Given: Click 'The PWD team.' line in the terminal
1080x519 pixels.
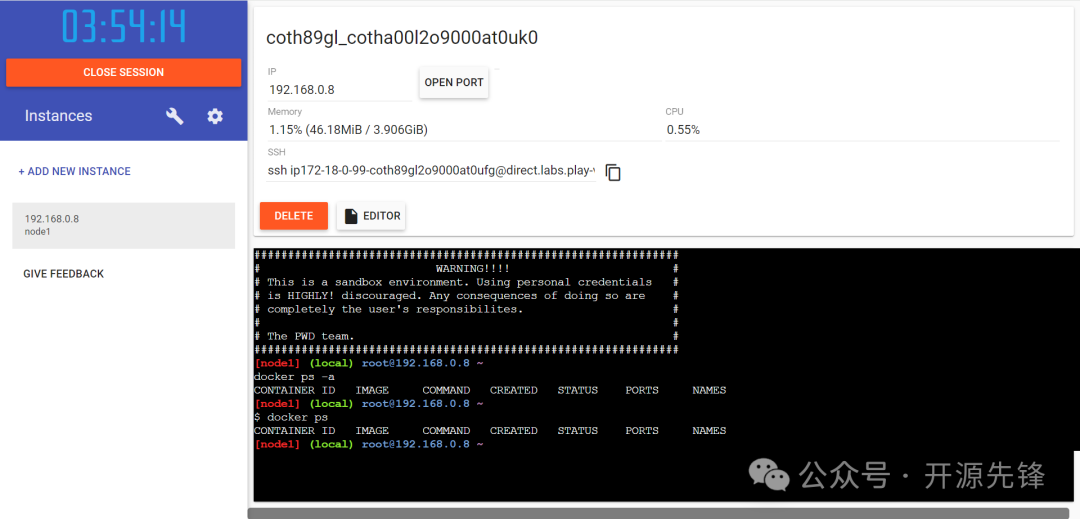Looking at the screenshot, I should click(x=311, y=336).
